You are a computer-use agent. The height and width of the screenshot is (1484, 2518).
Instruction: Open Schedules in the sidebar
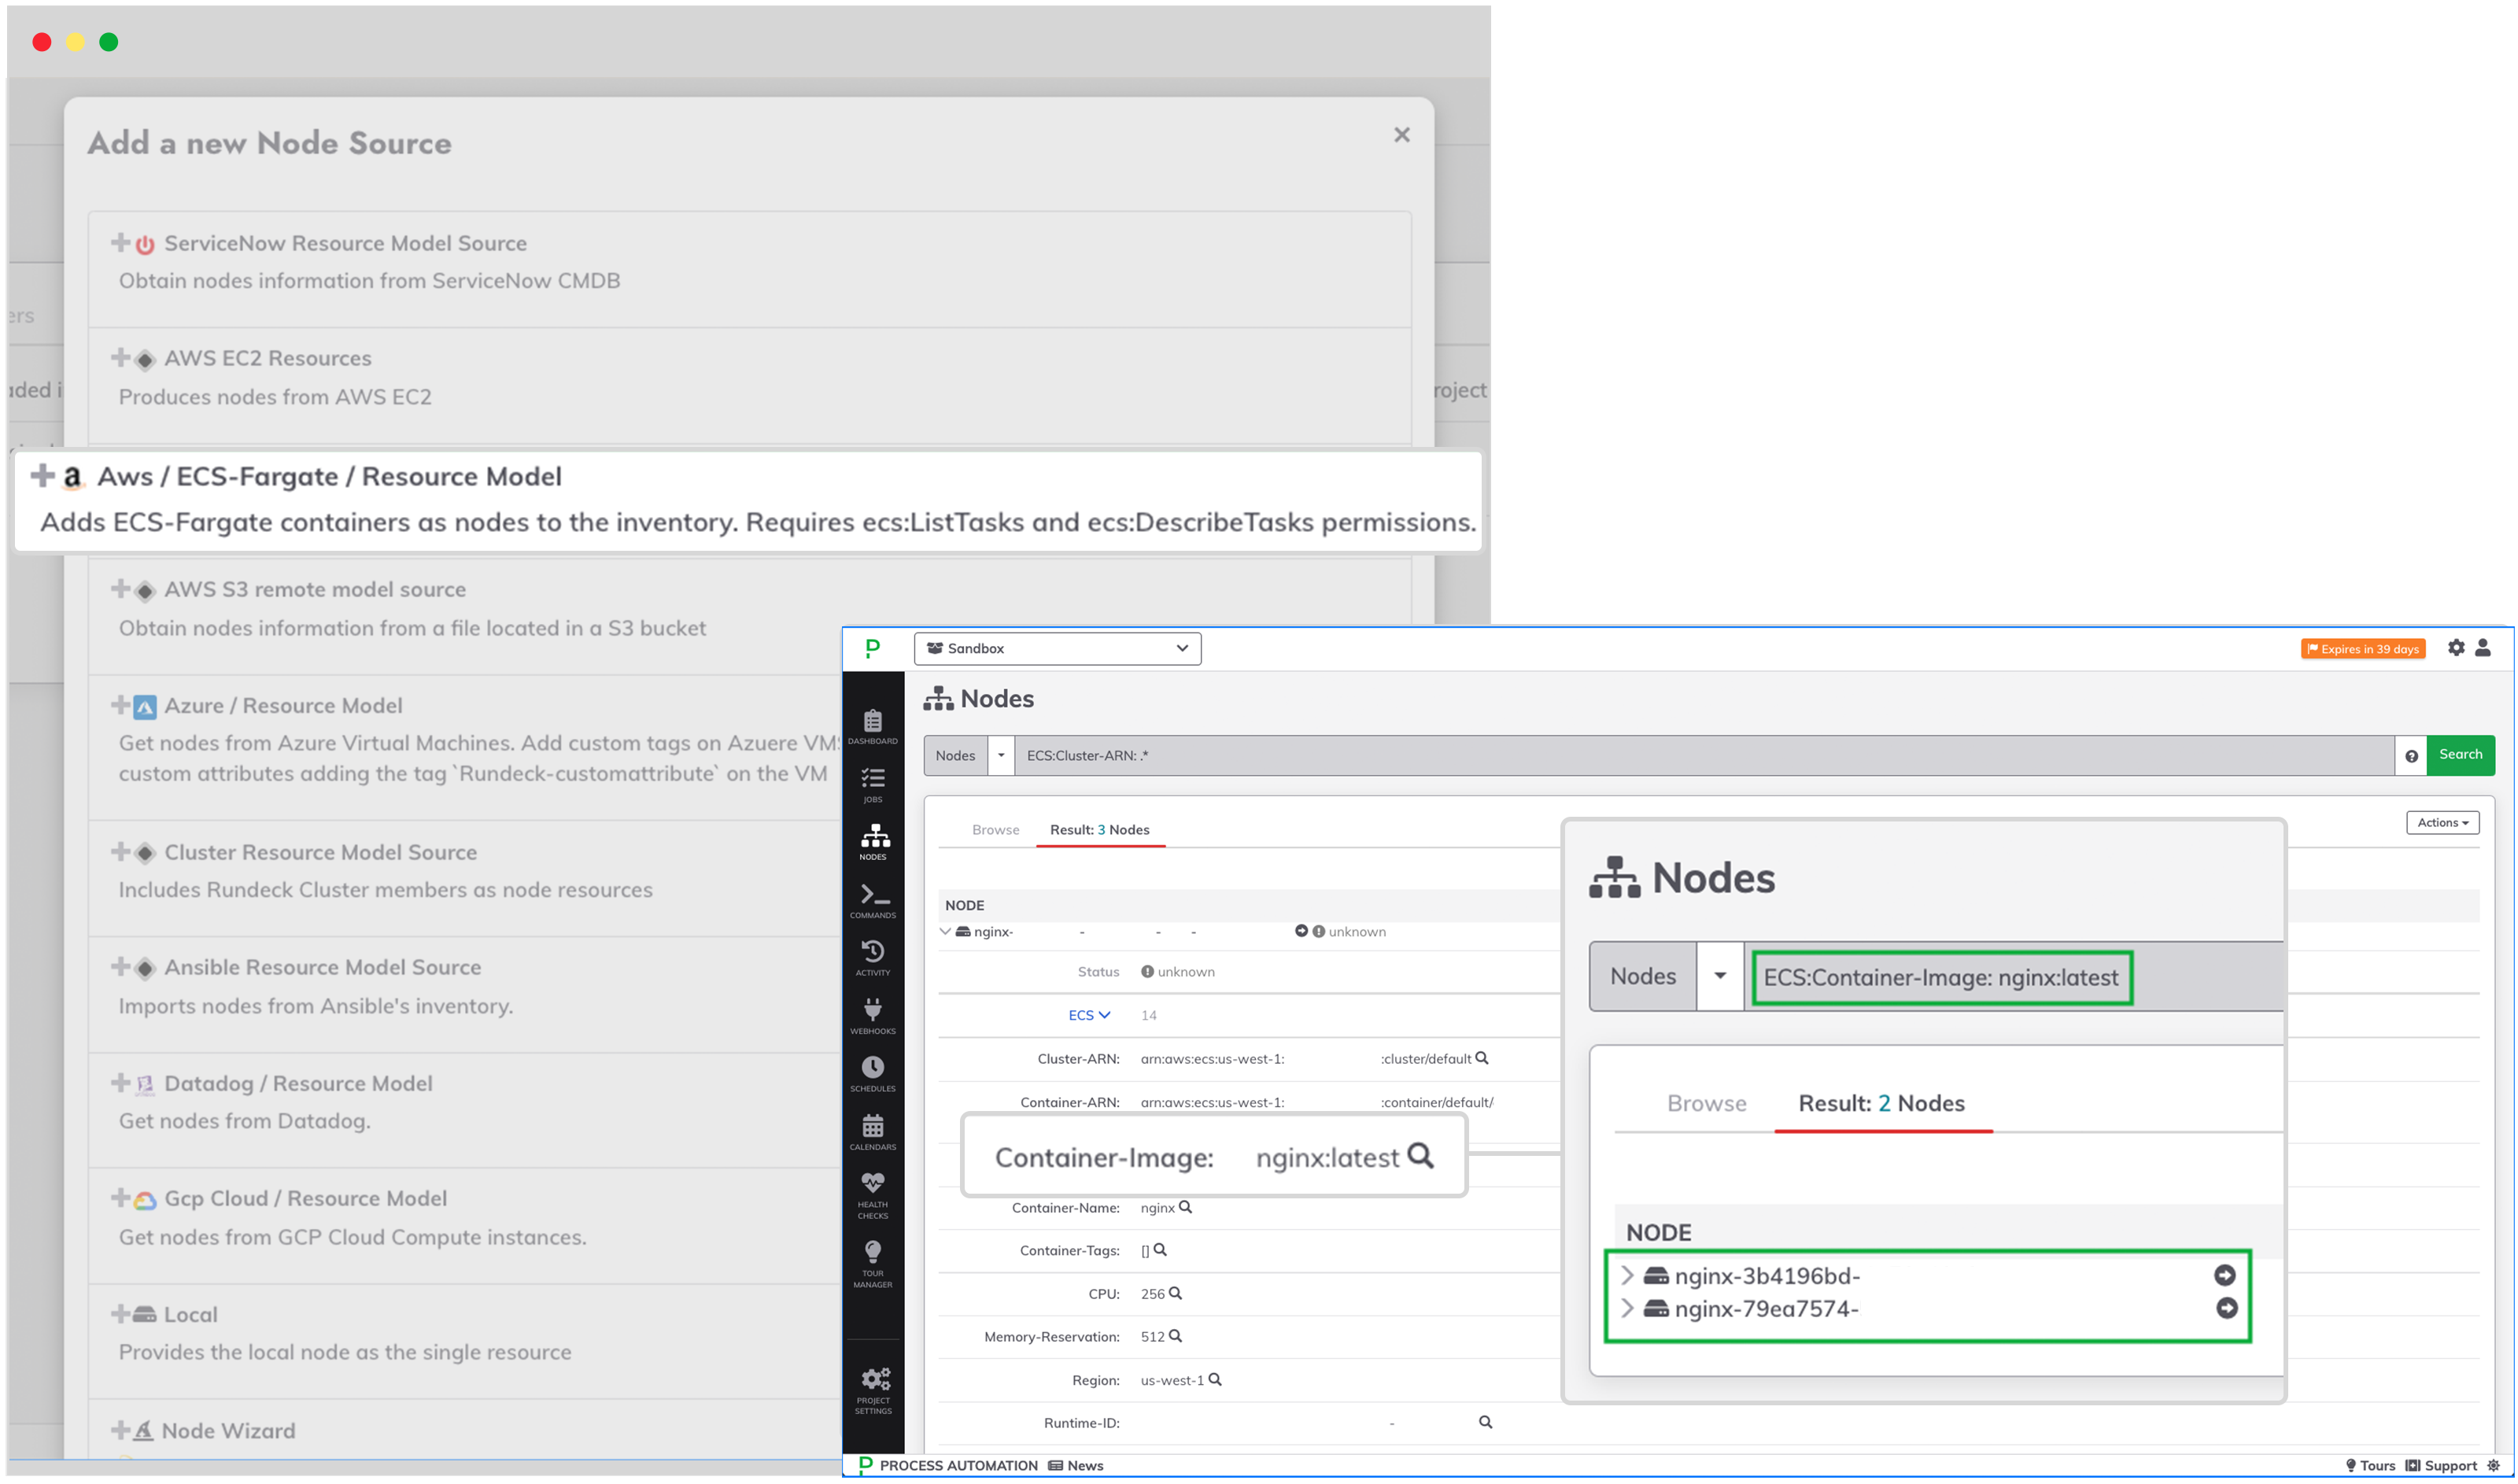coord(872,1074)
